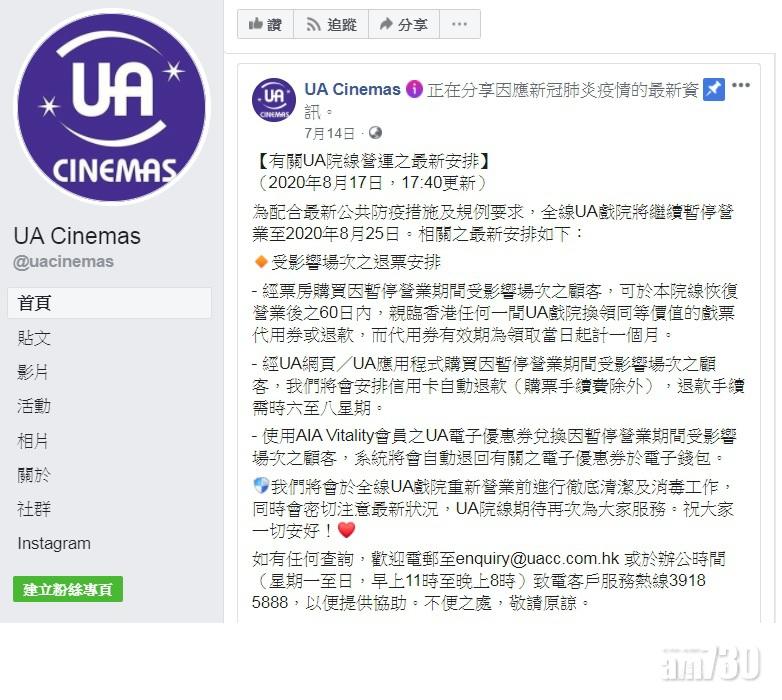This screenshot has height=700, width=782.
Task: Click the 分享 share arrow button
Action: tap(404, 24)
